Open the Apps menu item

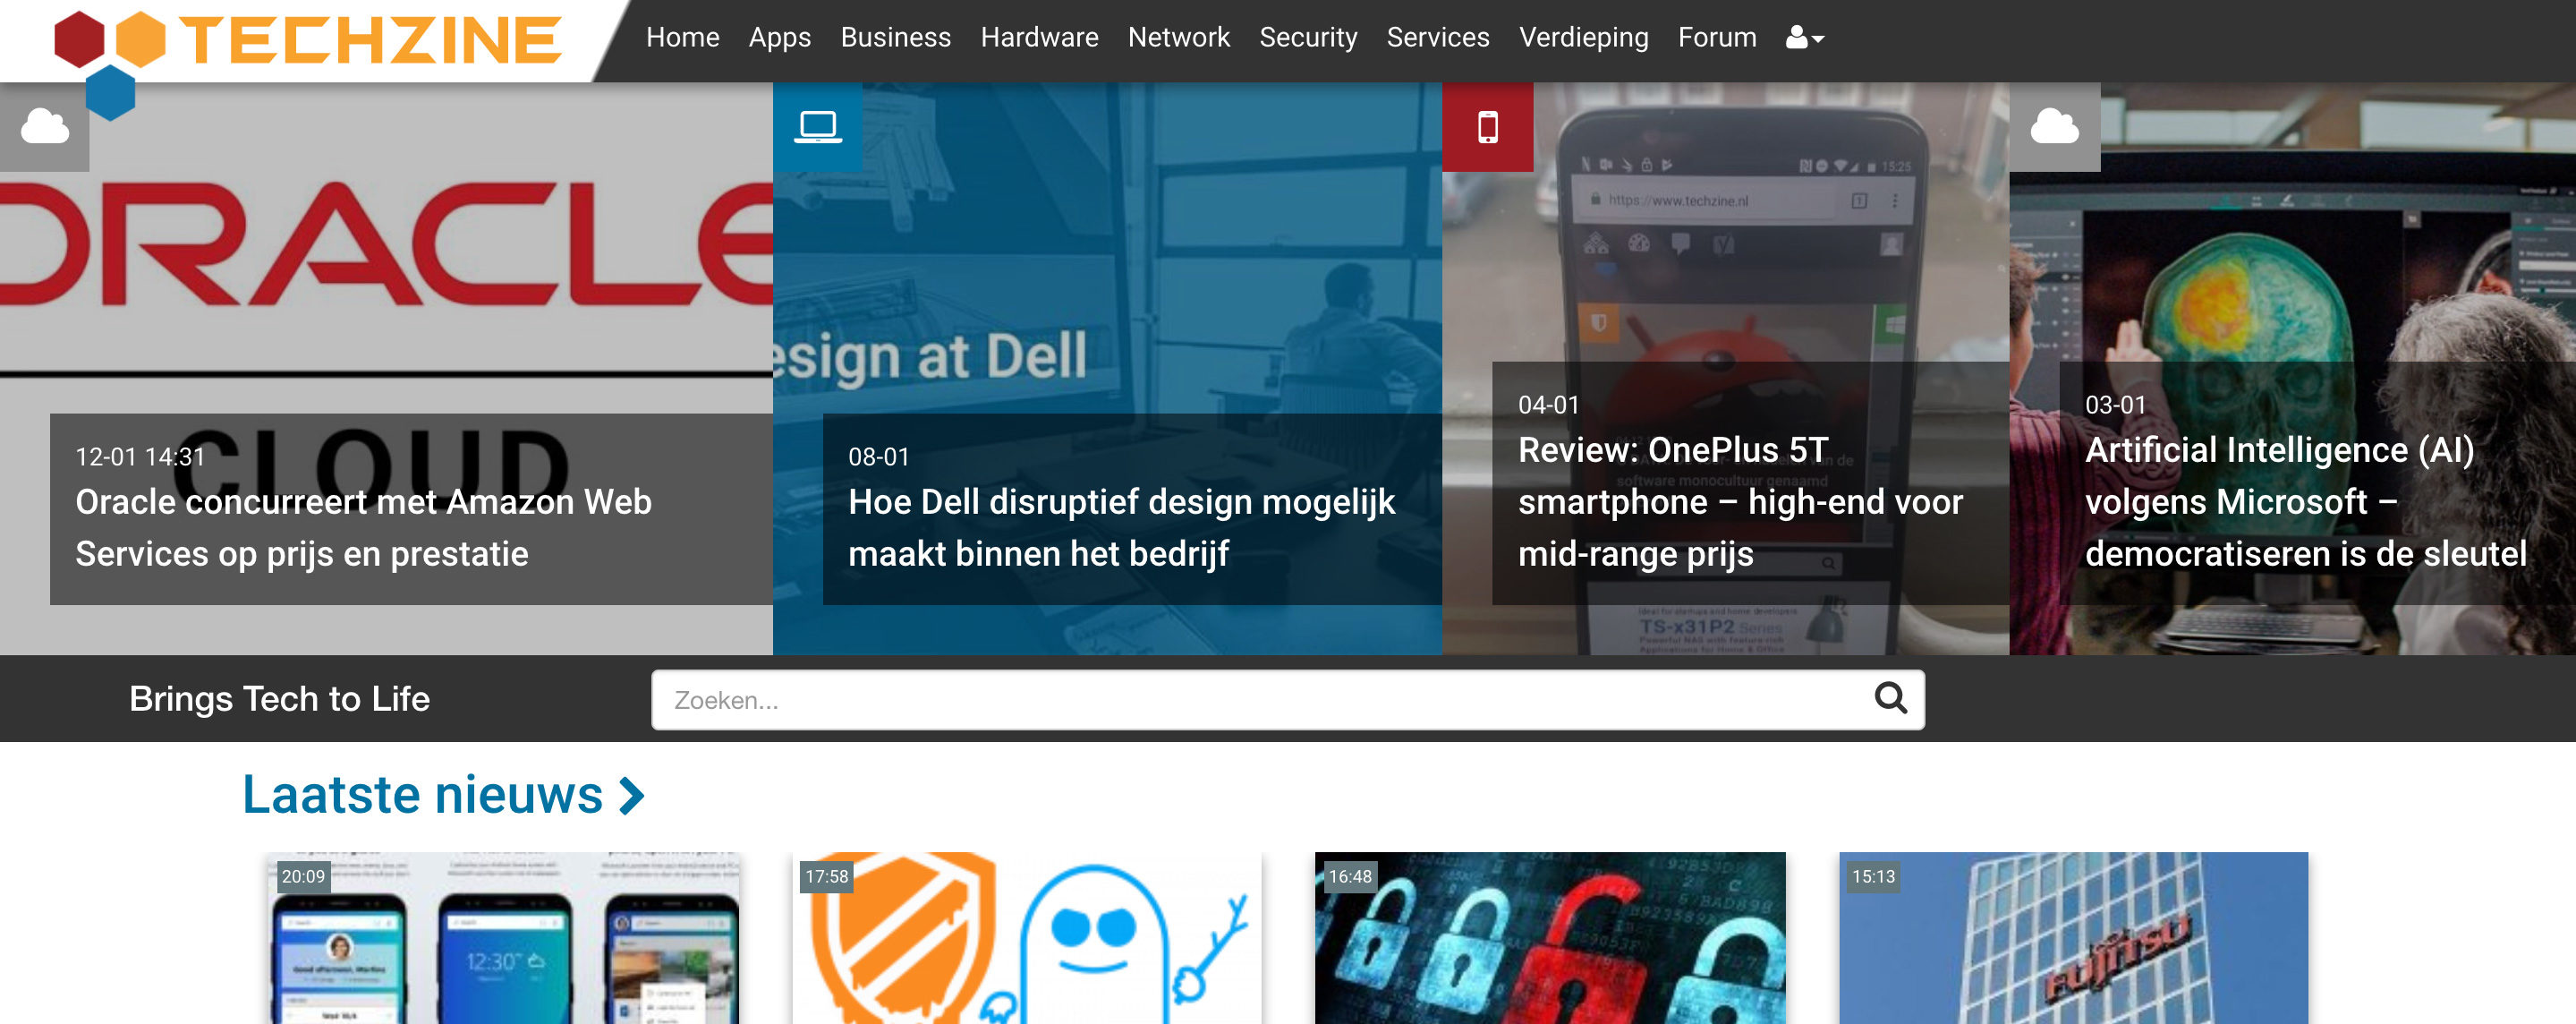(780, 38)
